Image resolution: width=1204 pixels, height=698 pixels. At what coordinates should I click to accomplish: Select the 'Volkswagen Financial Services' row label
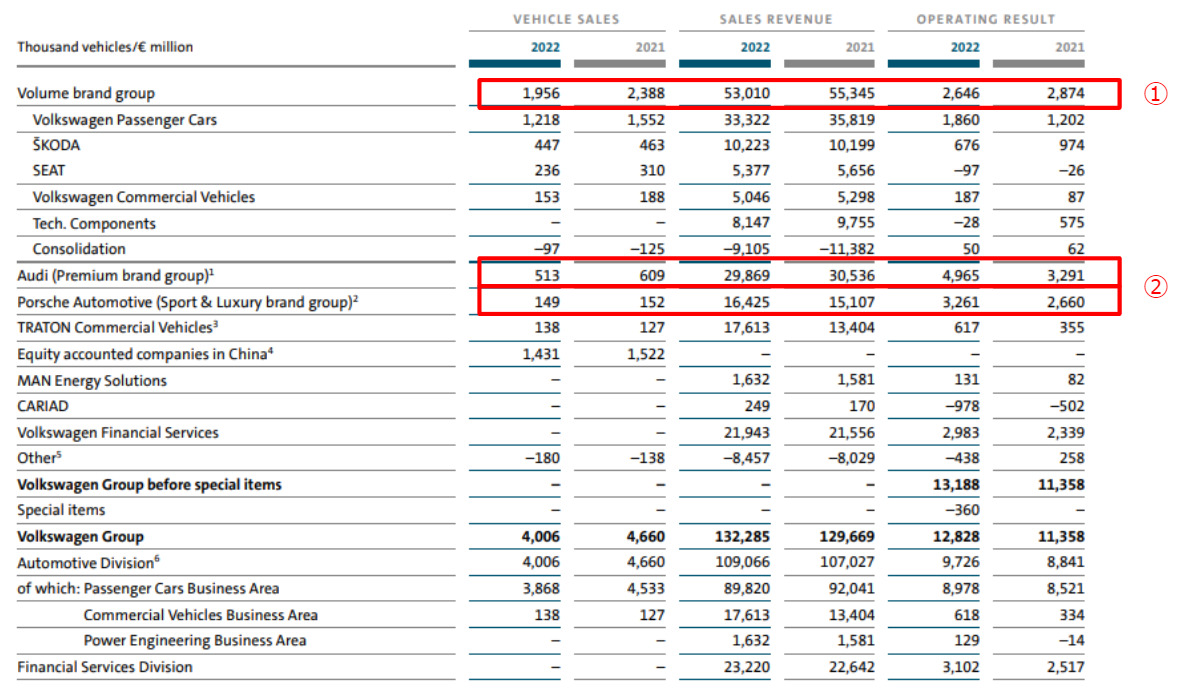pos(117,433)
